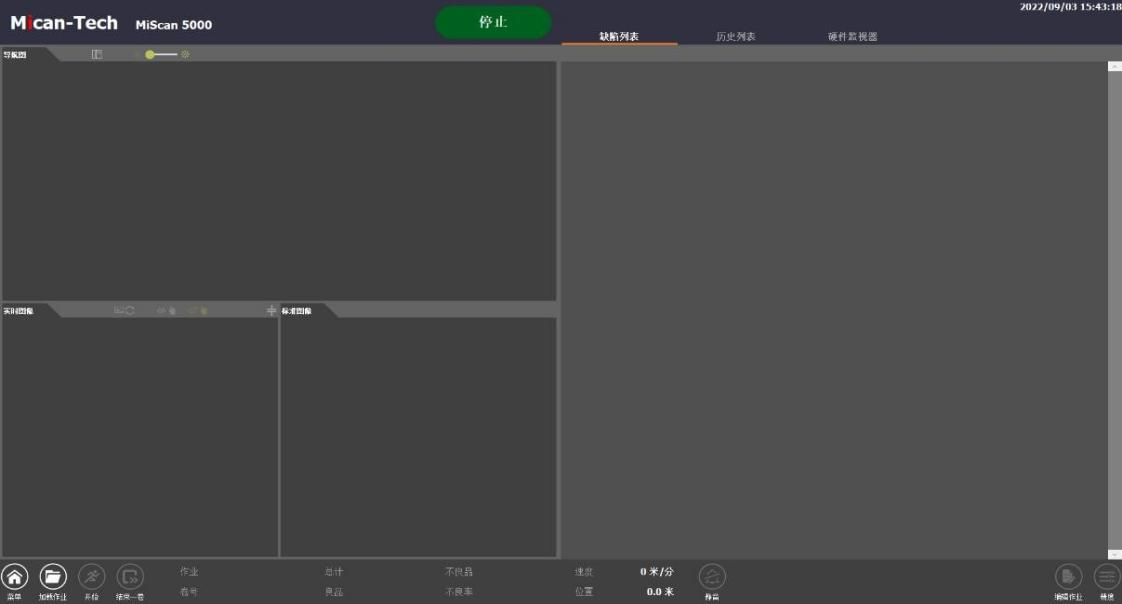Click the start (开始) runner icon
This screenshot has height=604, width=1122.
click(91, 576)
